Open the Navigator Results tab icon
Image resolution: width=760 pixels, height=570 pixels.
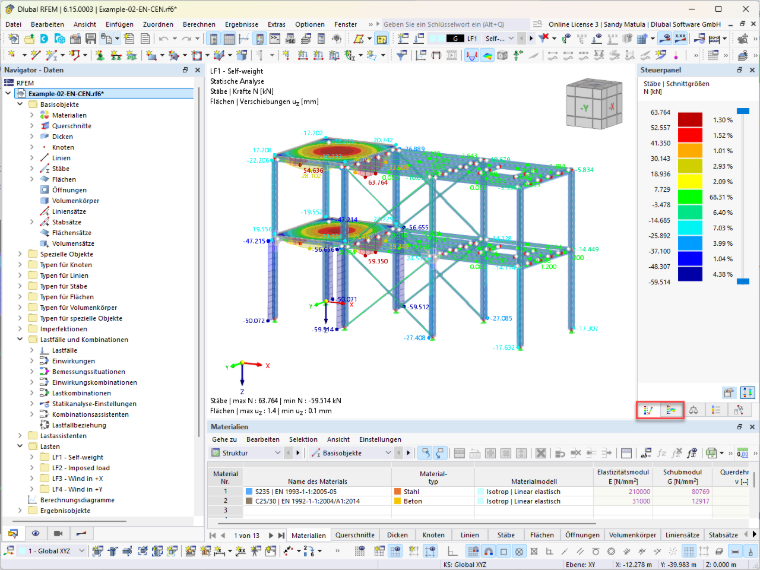coord(81,533)
